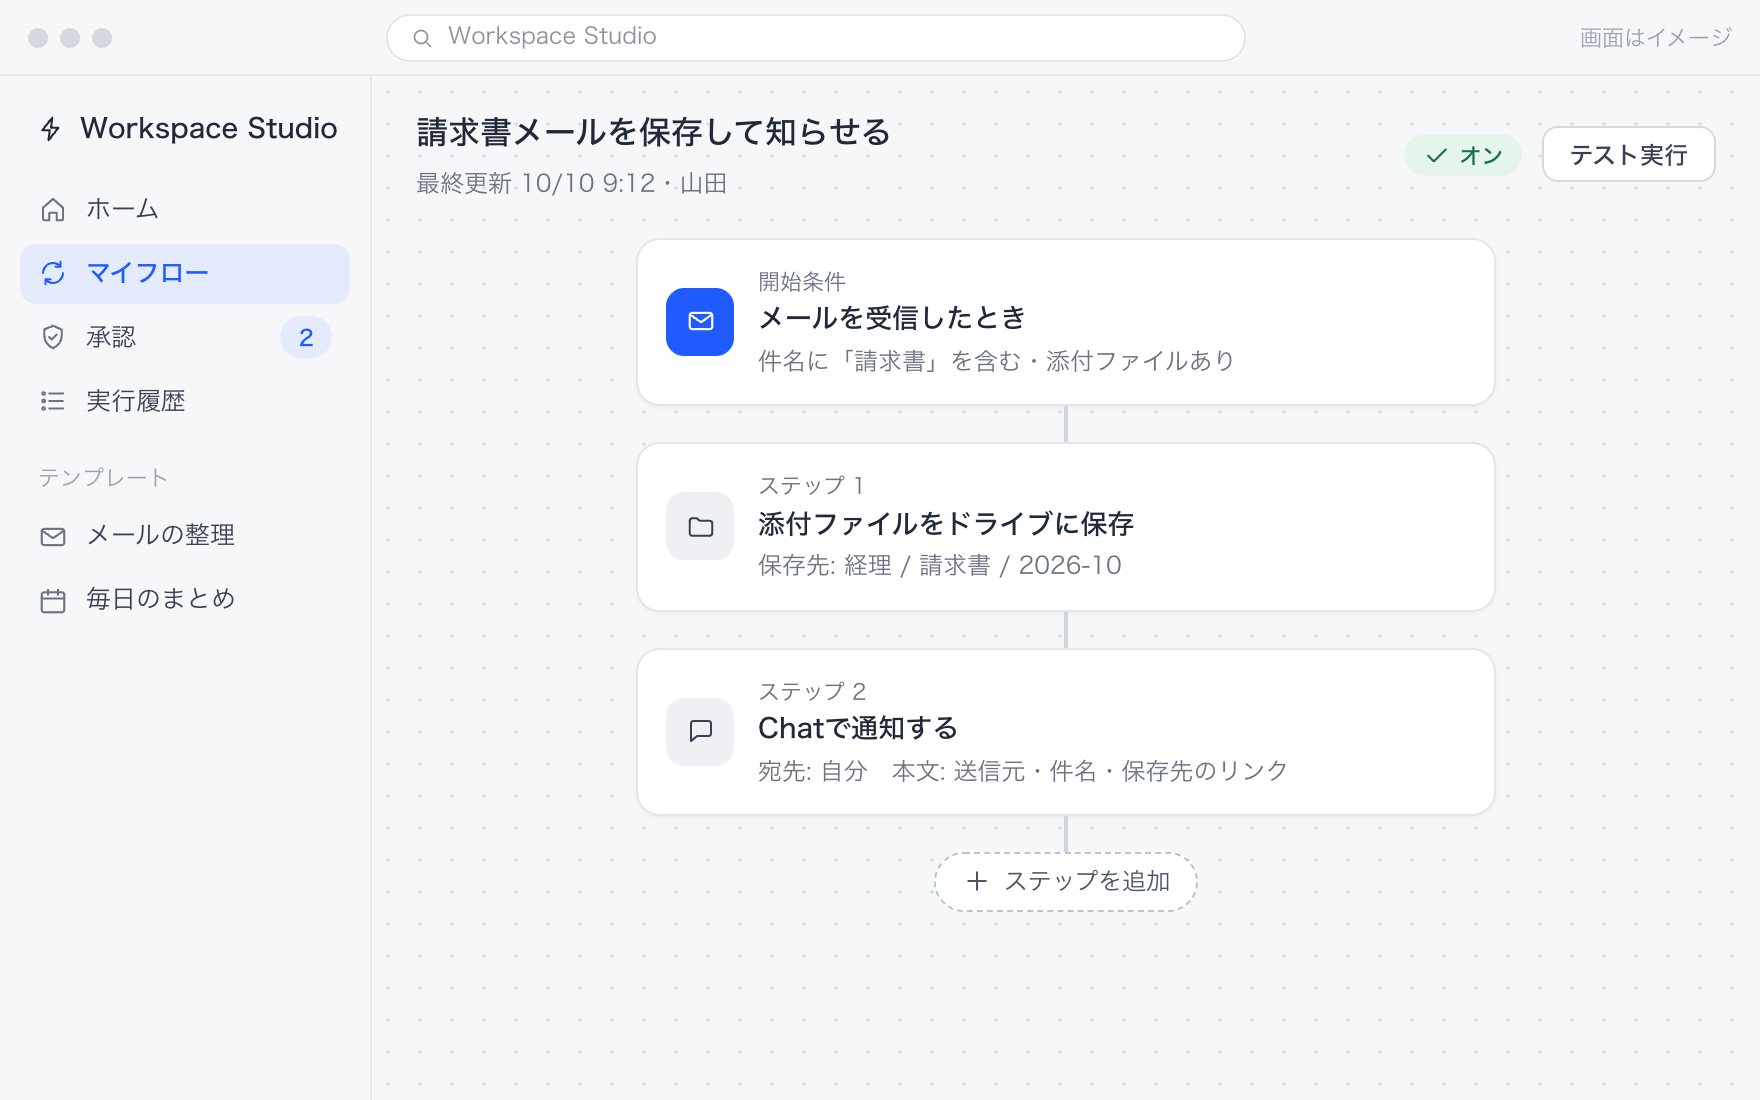Click the Workspace Studio sidebar title
The height and width of the screenshot is (1100, 1760).
(x=209, y=129)
